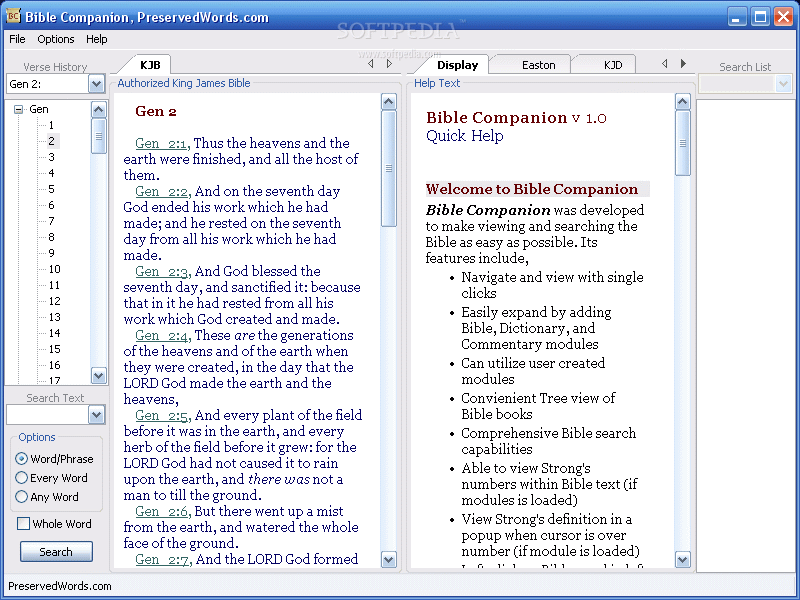800x600 pixels.
Task: Click up arrow of Bible text scrollbar
Action: coord(389,102)
